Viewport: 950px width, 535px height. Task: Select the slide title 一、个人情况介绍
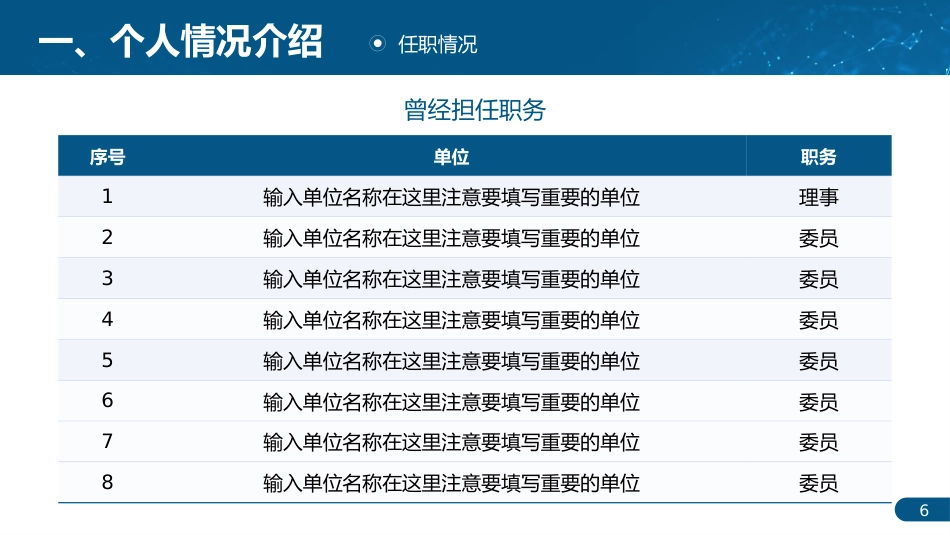[181, 41]
